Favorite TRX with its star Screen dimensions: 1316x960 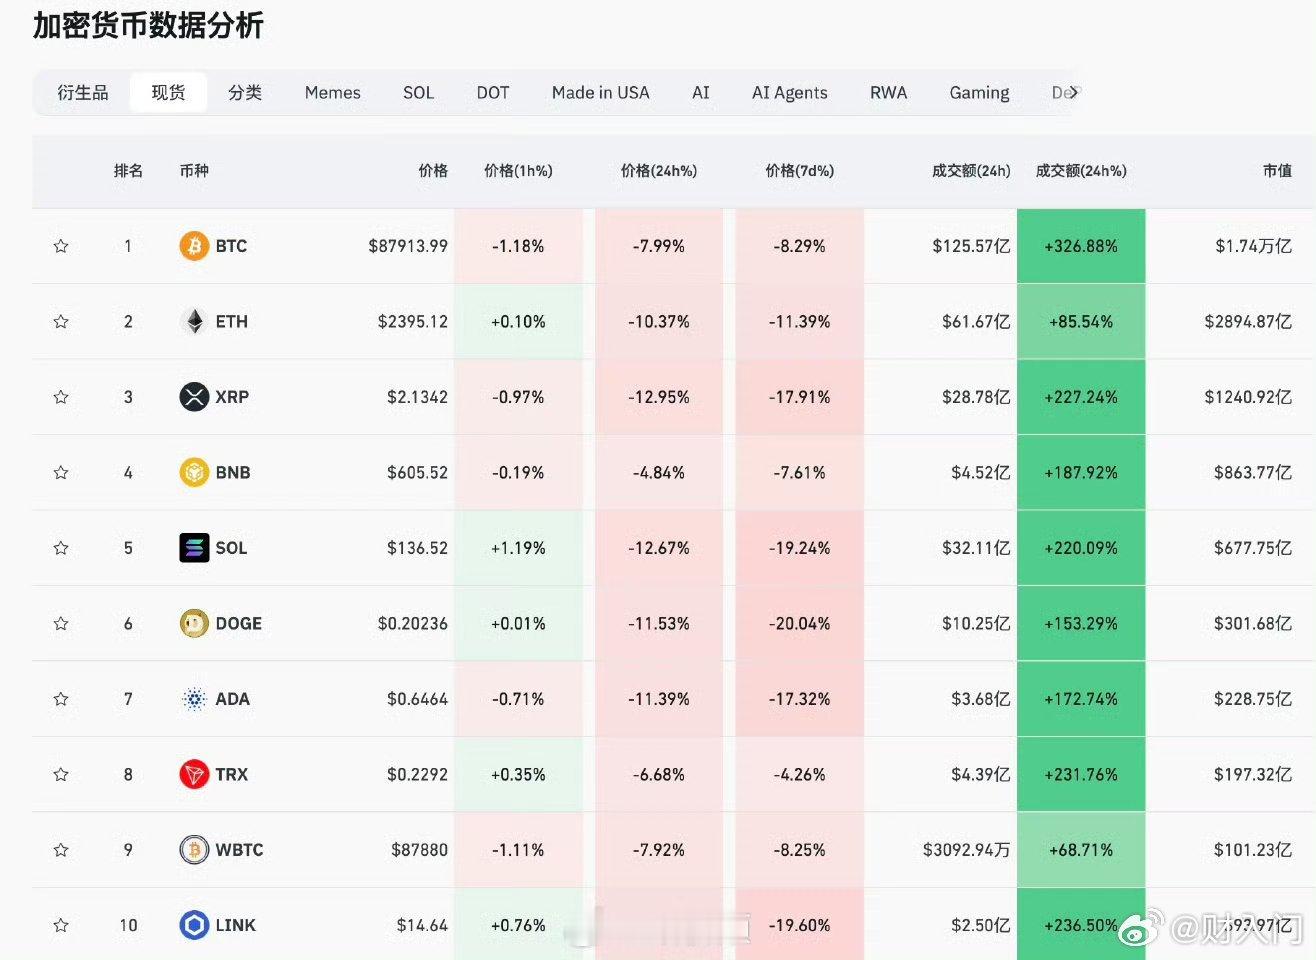point(61,774)
